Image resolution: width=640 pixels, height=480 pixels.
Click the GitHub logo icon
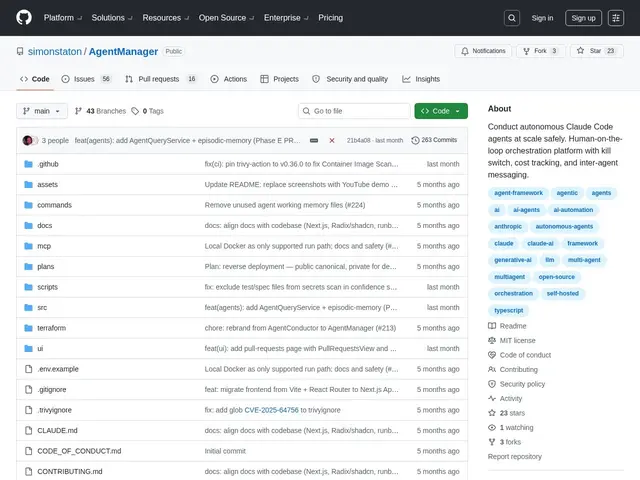(x=24, y=18)
